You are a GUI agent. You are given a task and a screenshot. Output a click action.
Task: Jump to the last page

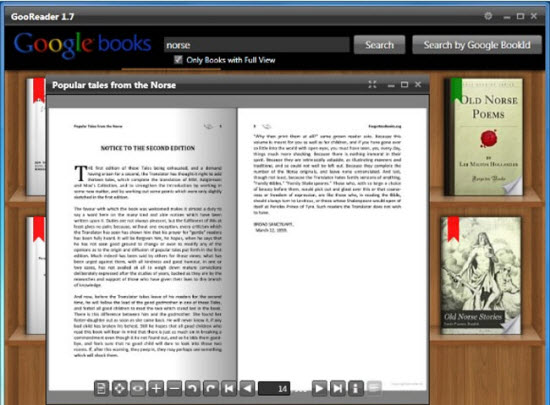click(x=337, y=389)
